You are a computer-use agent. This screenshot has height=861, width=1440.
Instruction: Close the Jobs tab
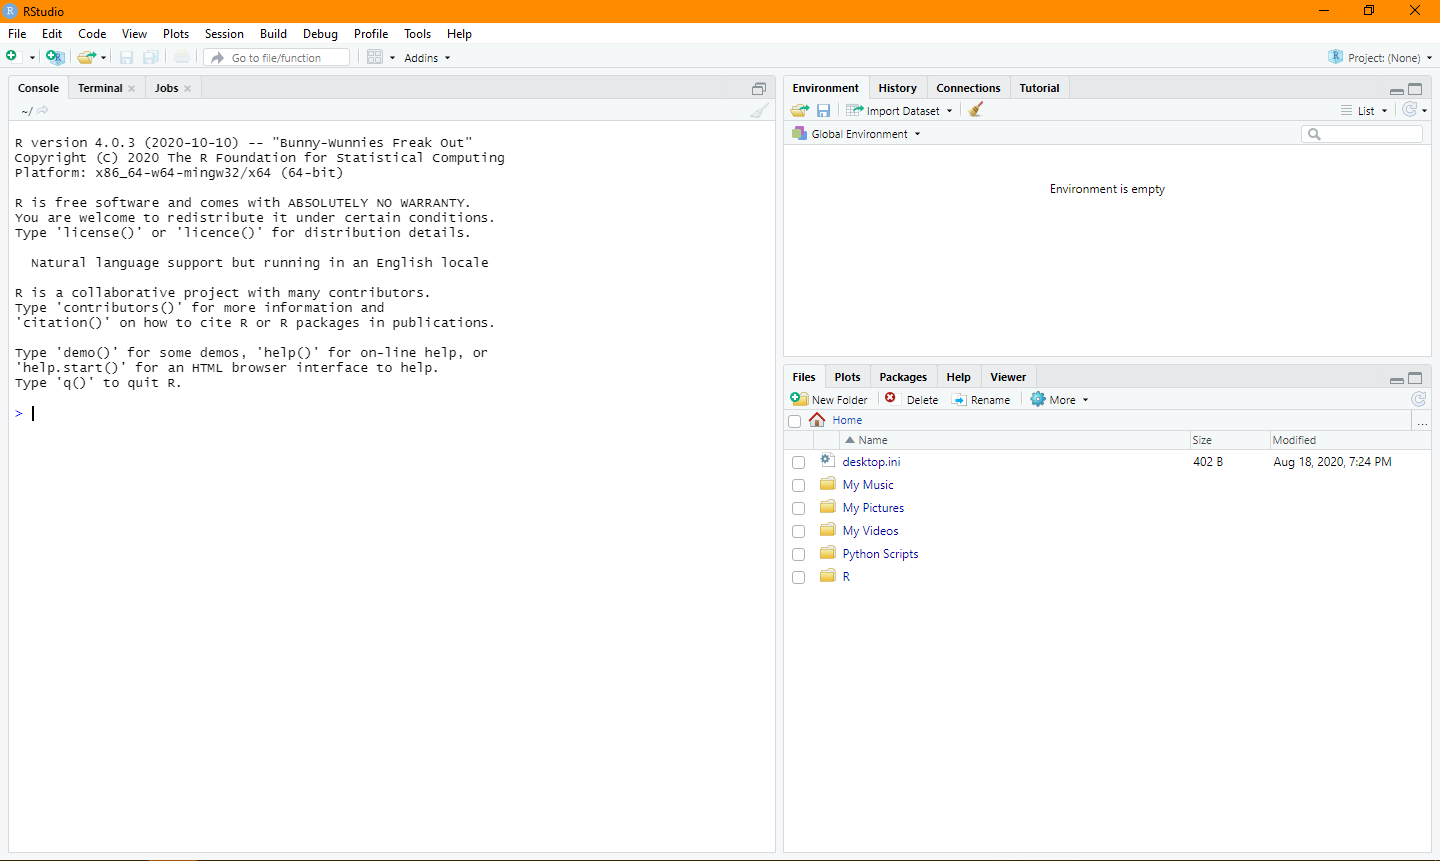[187, 88]
